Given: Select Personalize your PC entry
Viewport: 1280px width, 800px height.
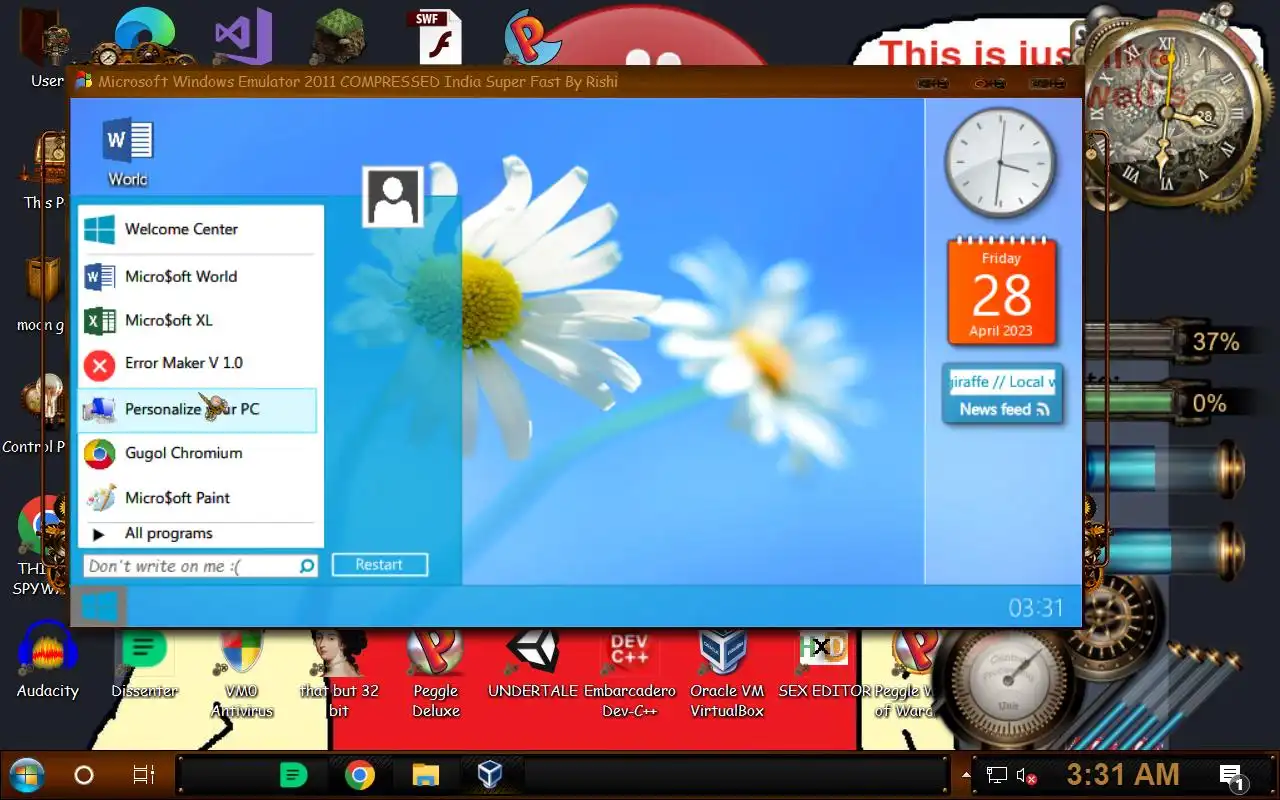Looking at the screenshot, I should pyautogui.click(x=198, y=409).
